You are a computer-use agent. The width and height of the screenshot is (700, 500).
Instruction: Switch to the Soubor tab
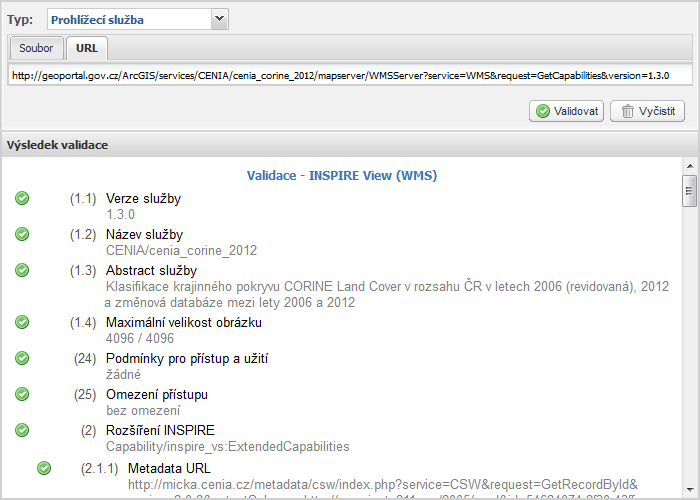point(36,48)
